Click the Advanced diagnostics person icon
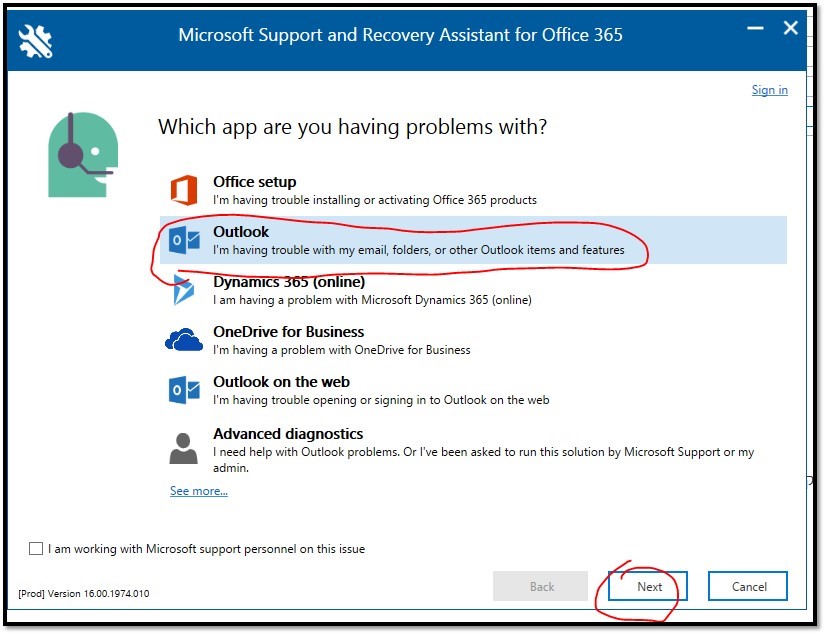This screenshot has height=635, width=826. (183, 448)
